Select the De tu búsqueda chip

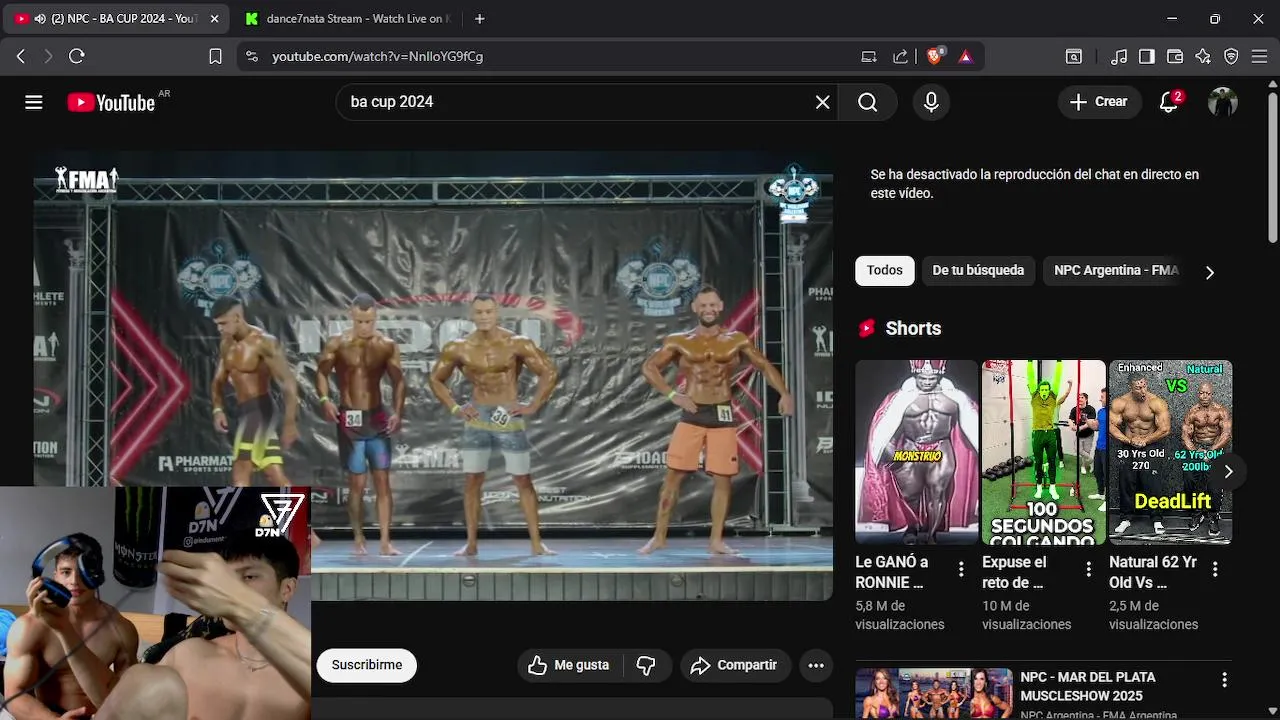tap(978, 271)
